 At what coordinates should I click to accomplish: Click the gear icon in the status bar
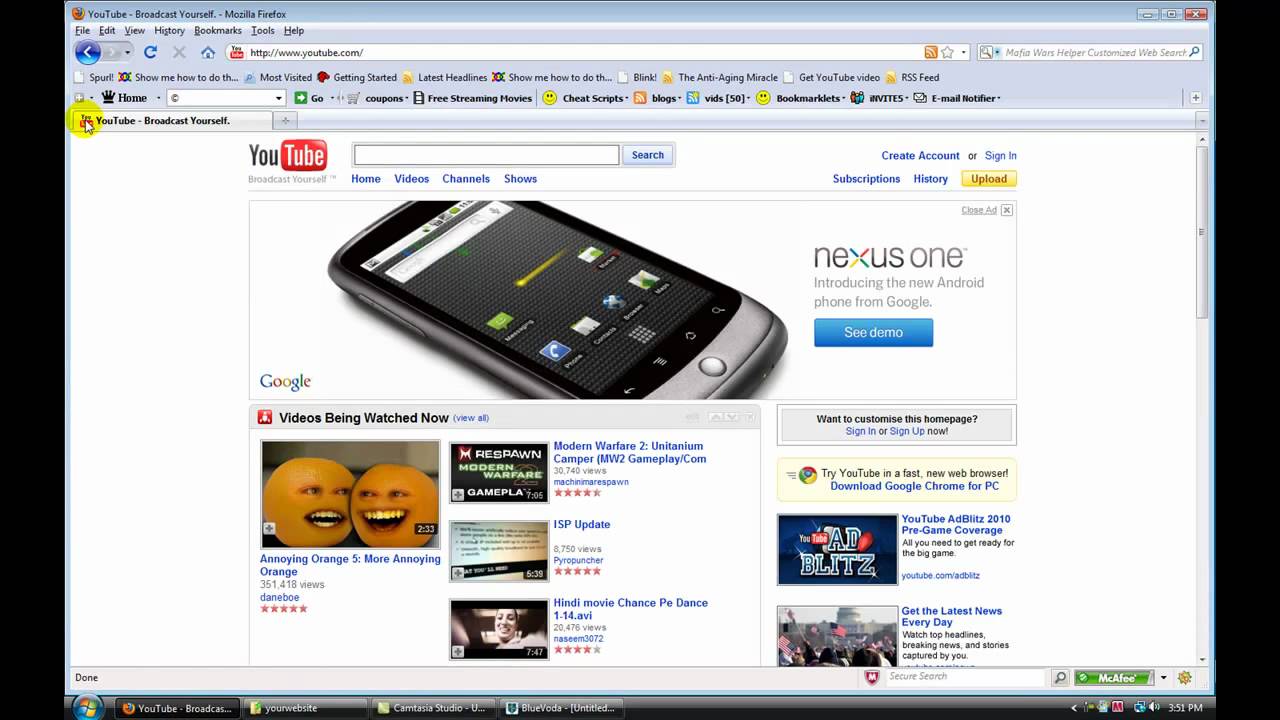[1185, 678]
